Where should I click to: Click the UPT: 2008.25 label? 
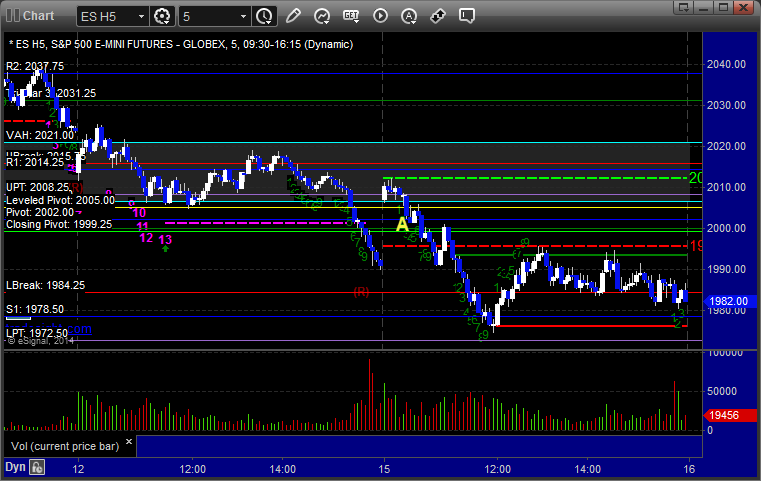(x=37, y=187)
